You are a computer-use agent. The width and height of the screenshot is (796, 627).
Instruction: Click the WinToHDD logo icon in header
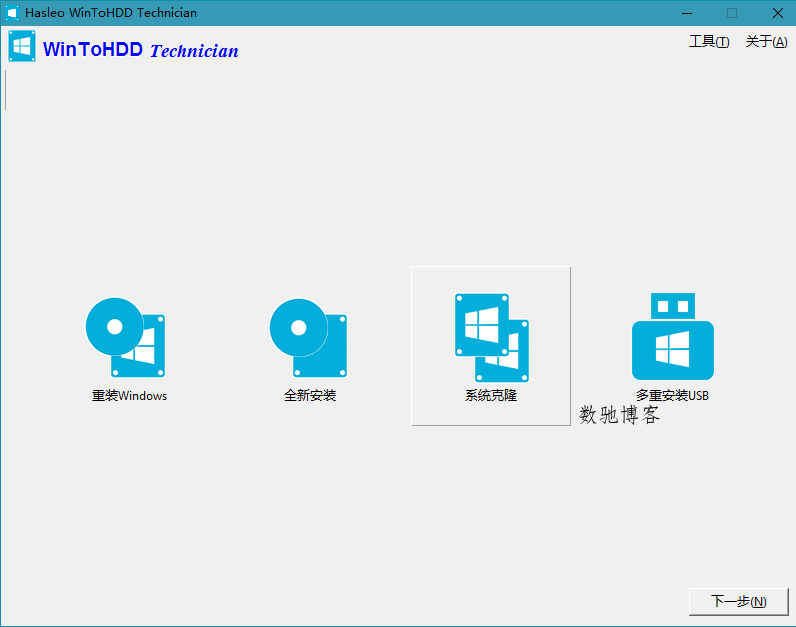pos(22,46)
